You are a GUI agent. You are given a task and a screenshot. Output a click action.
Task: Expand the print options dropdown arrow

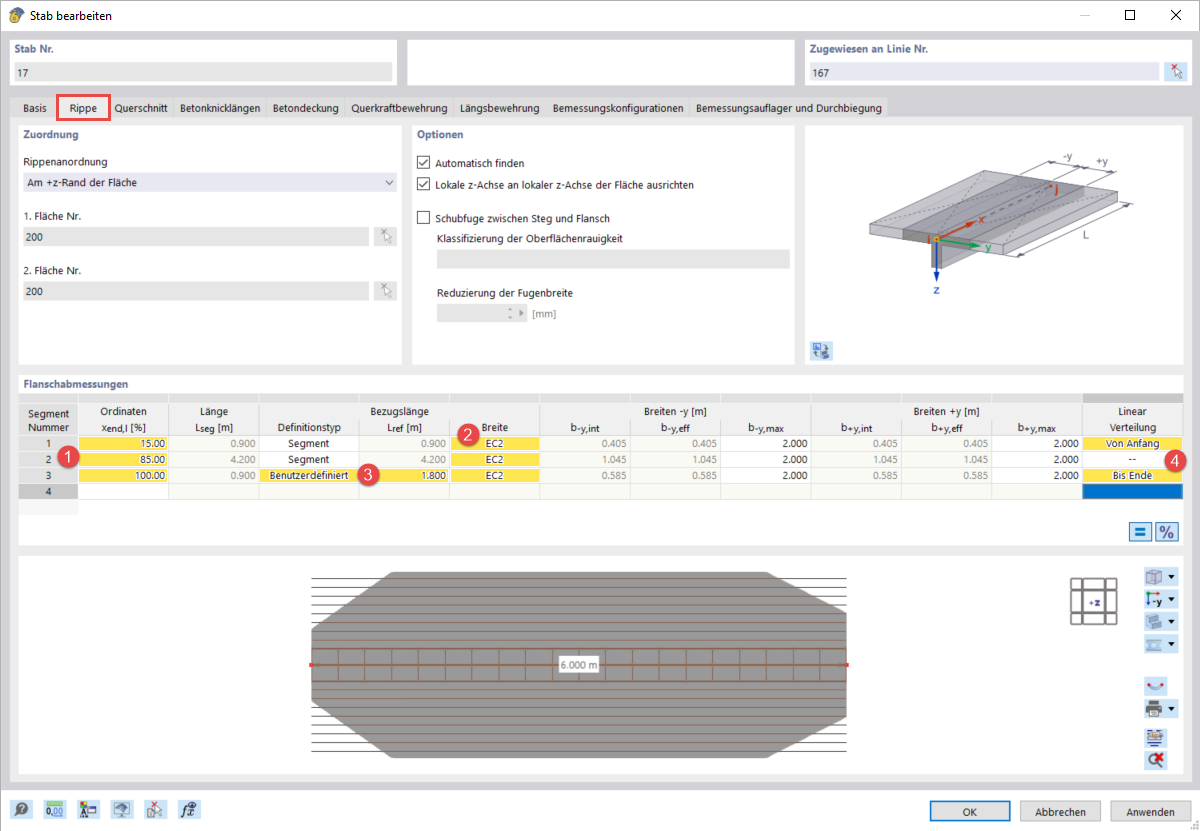click(x=1171, y=709)
